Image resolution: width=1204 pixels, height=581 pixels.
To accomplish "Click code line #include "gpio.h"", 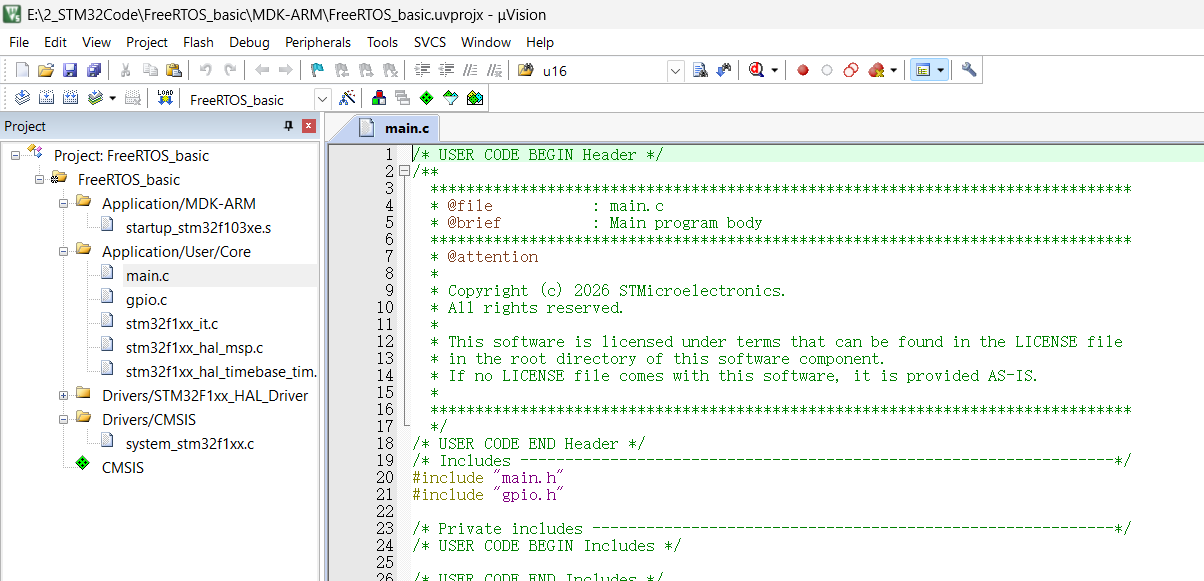I will (x=489, y=495).
